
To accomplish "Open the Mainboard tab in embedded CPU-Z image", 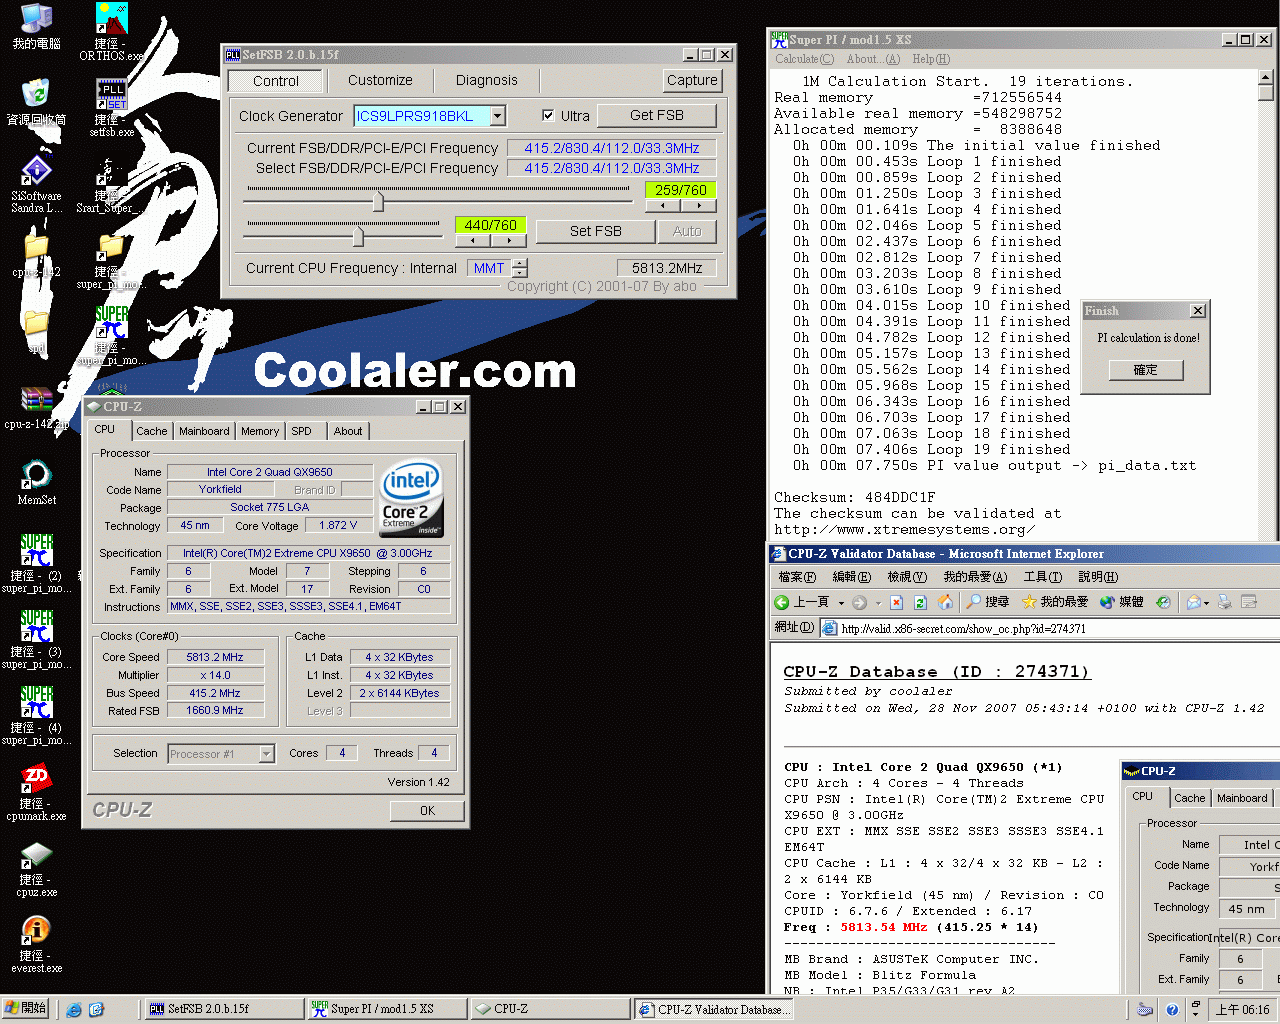I will pyautogui.click(x=1242, y=798).
